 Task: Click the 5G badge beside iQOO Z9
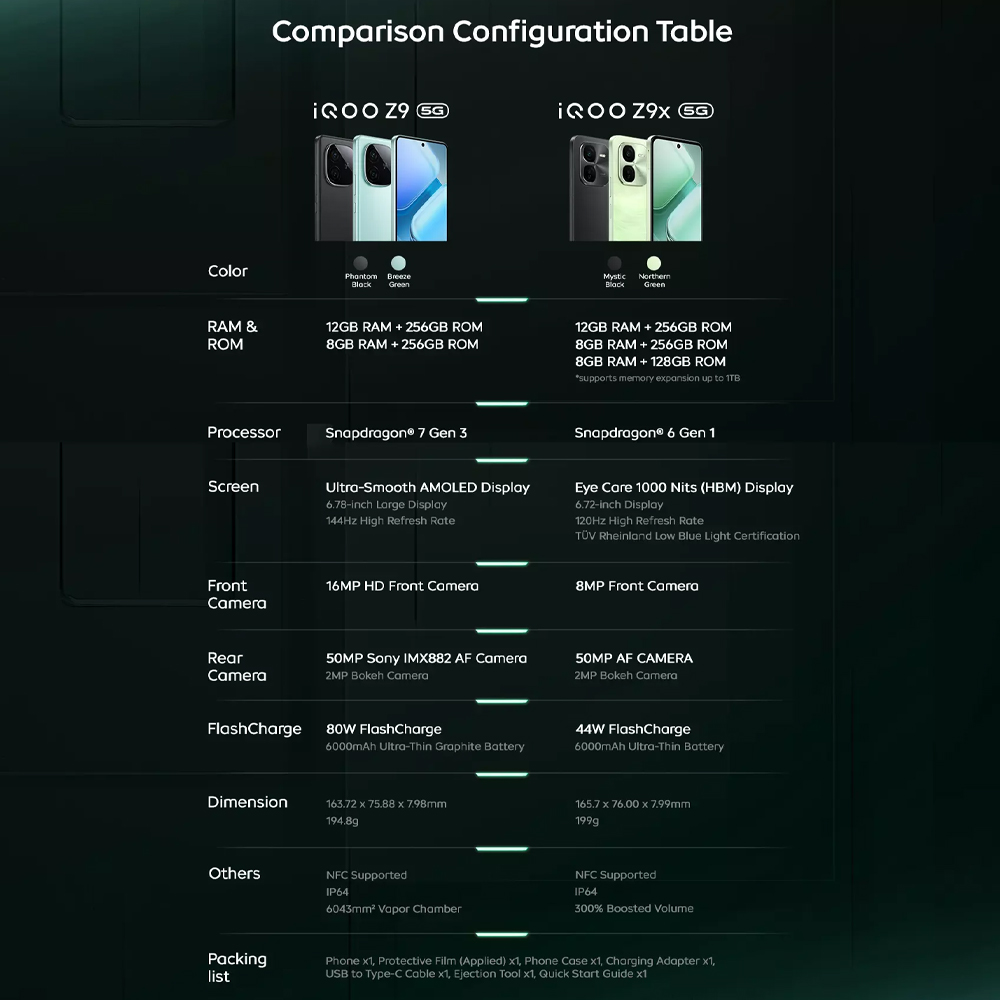[432, 111]
